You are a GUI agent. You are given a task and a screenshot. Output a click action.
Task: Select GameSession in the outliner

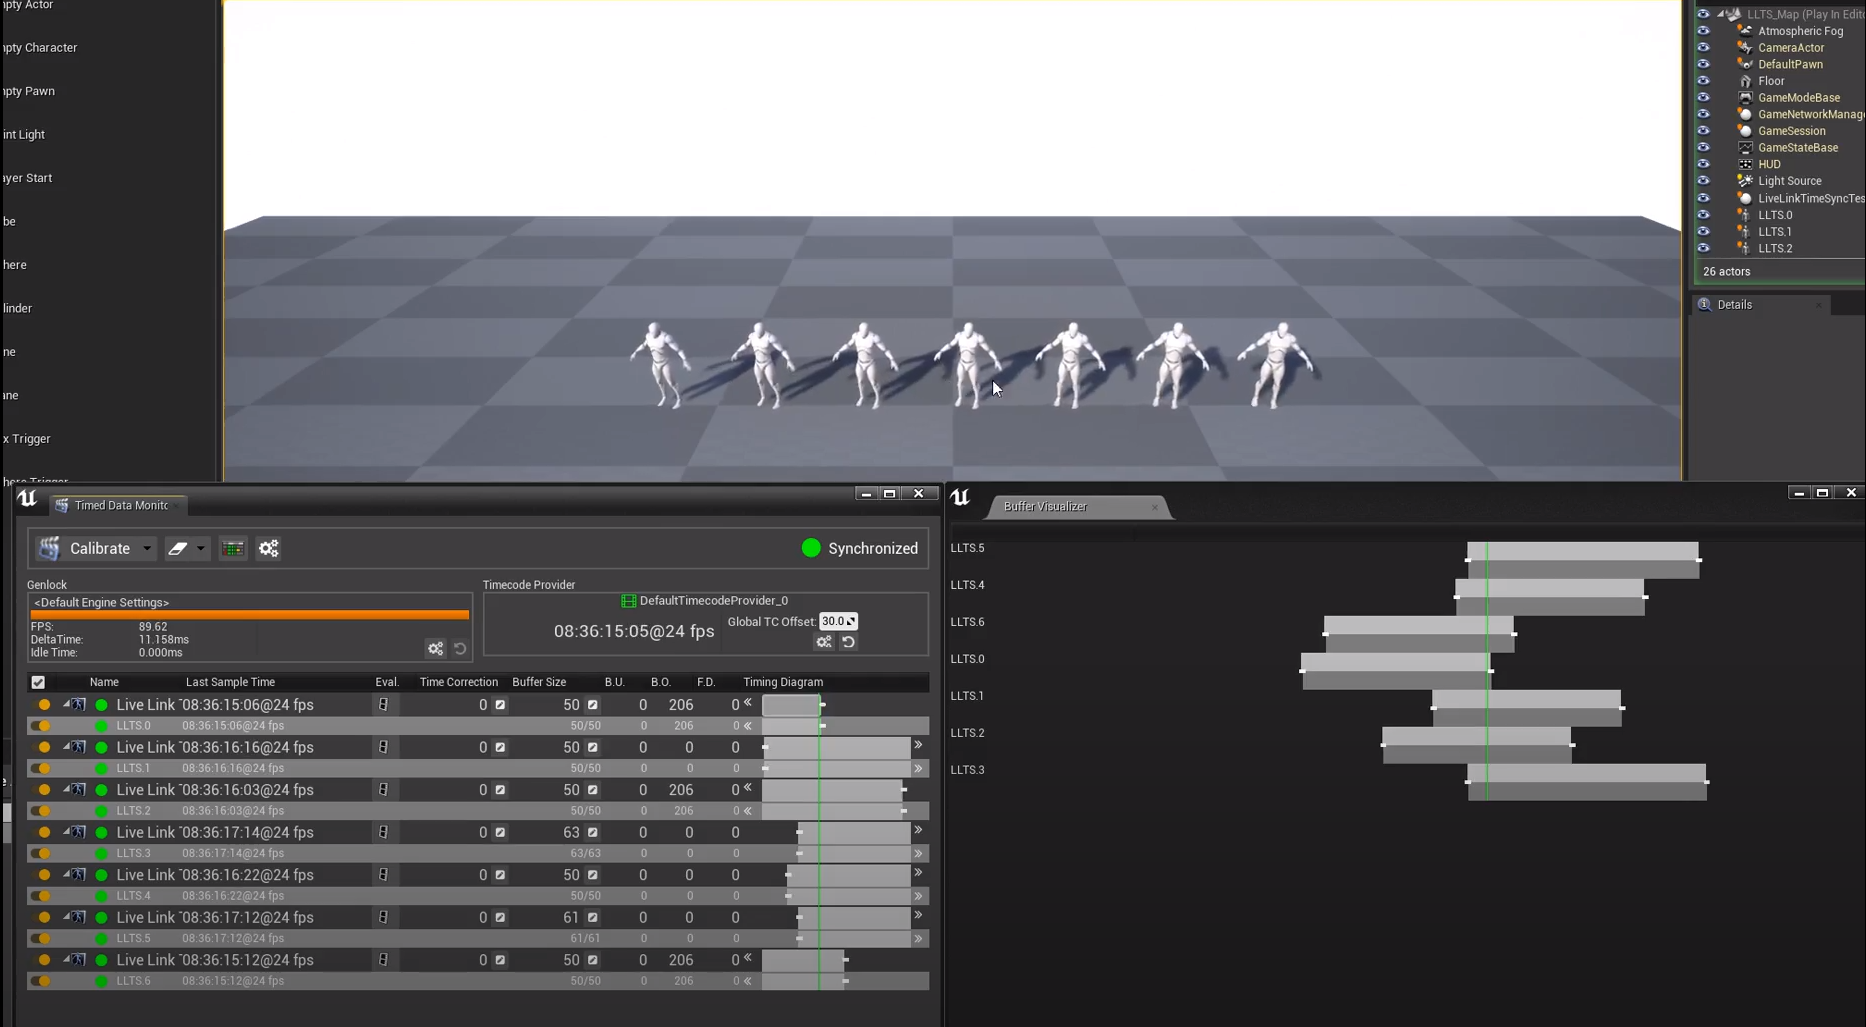tap(1792, 131)
